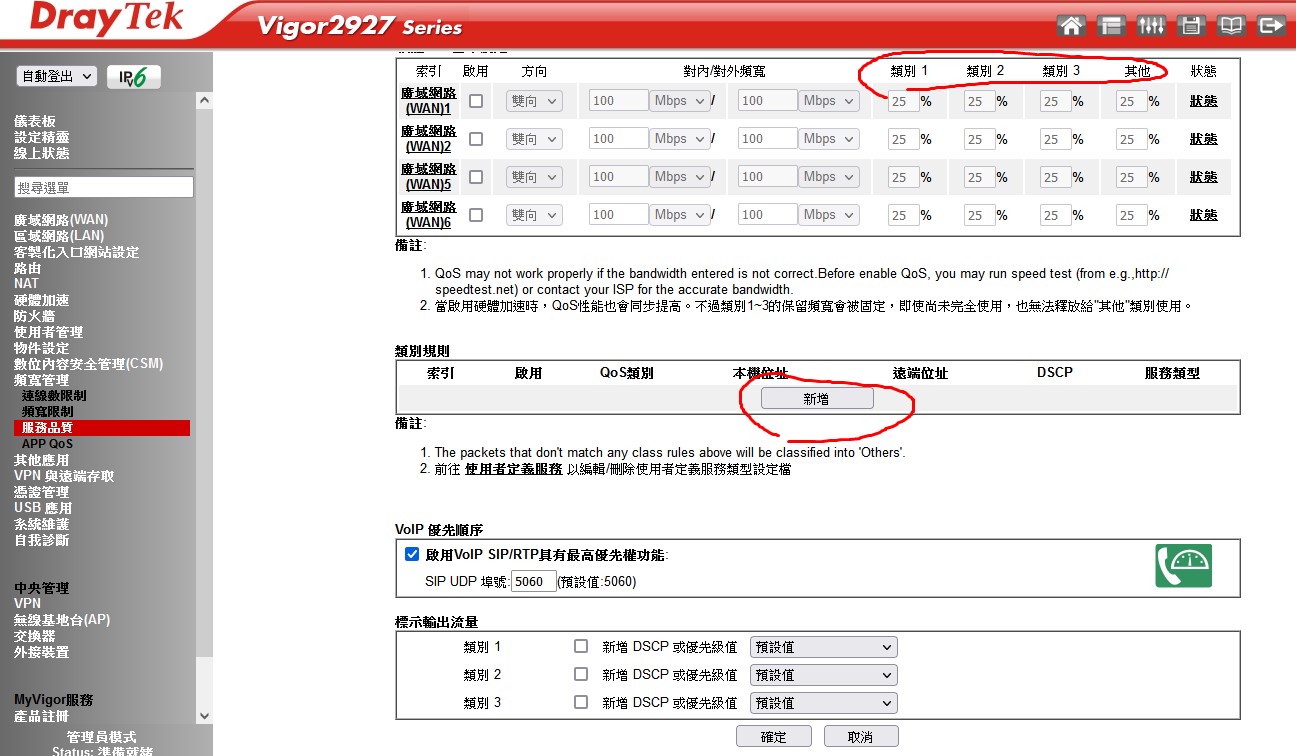The width and height of the screenshot is (1296, 756).
Task: Click the logout arrow icon
Action: [x=1271, y=26]
